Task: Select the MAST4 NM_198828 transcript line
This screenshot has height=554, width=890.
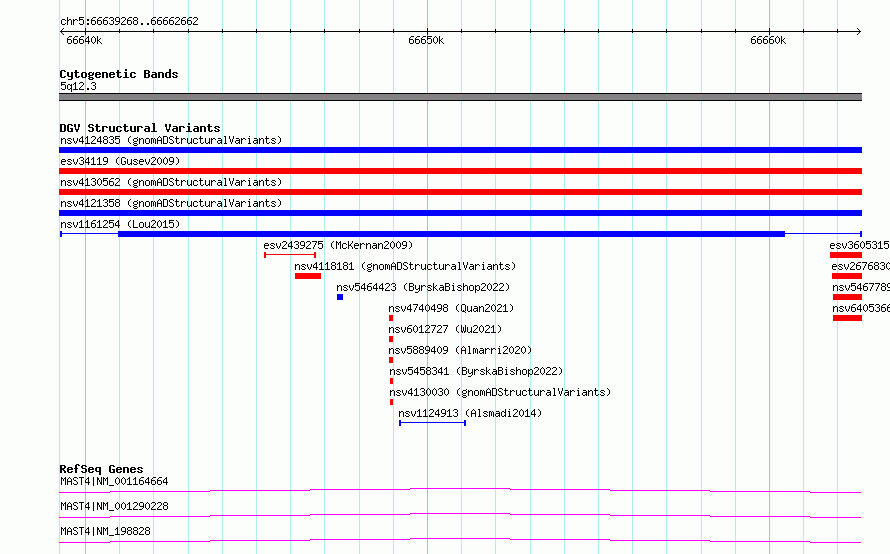Action: coord(460,540)
